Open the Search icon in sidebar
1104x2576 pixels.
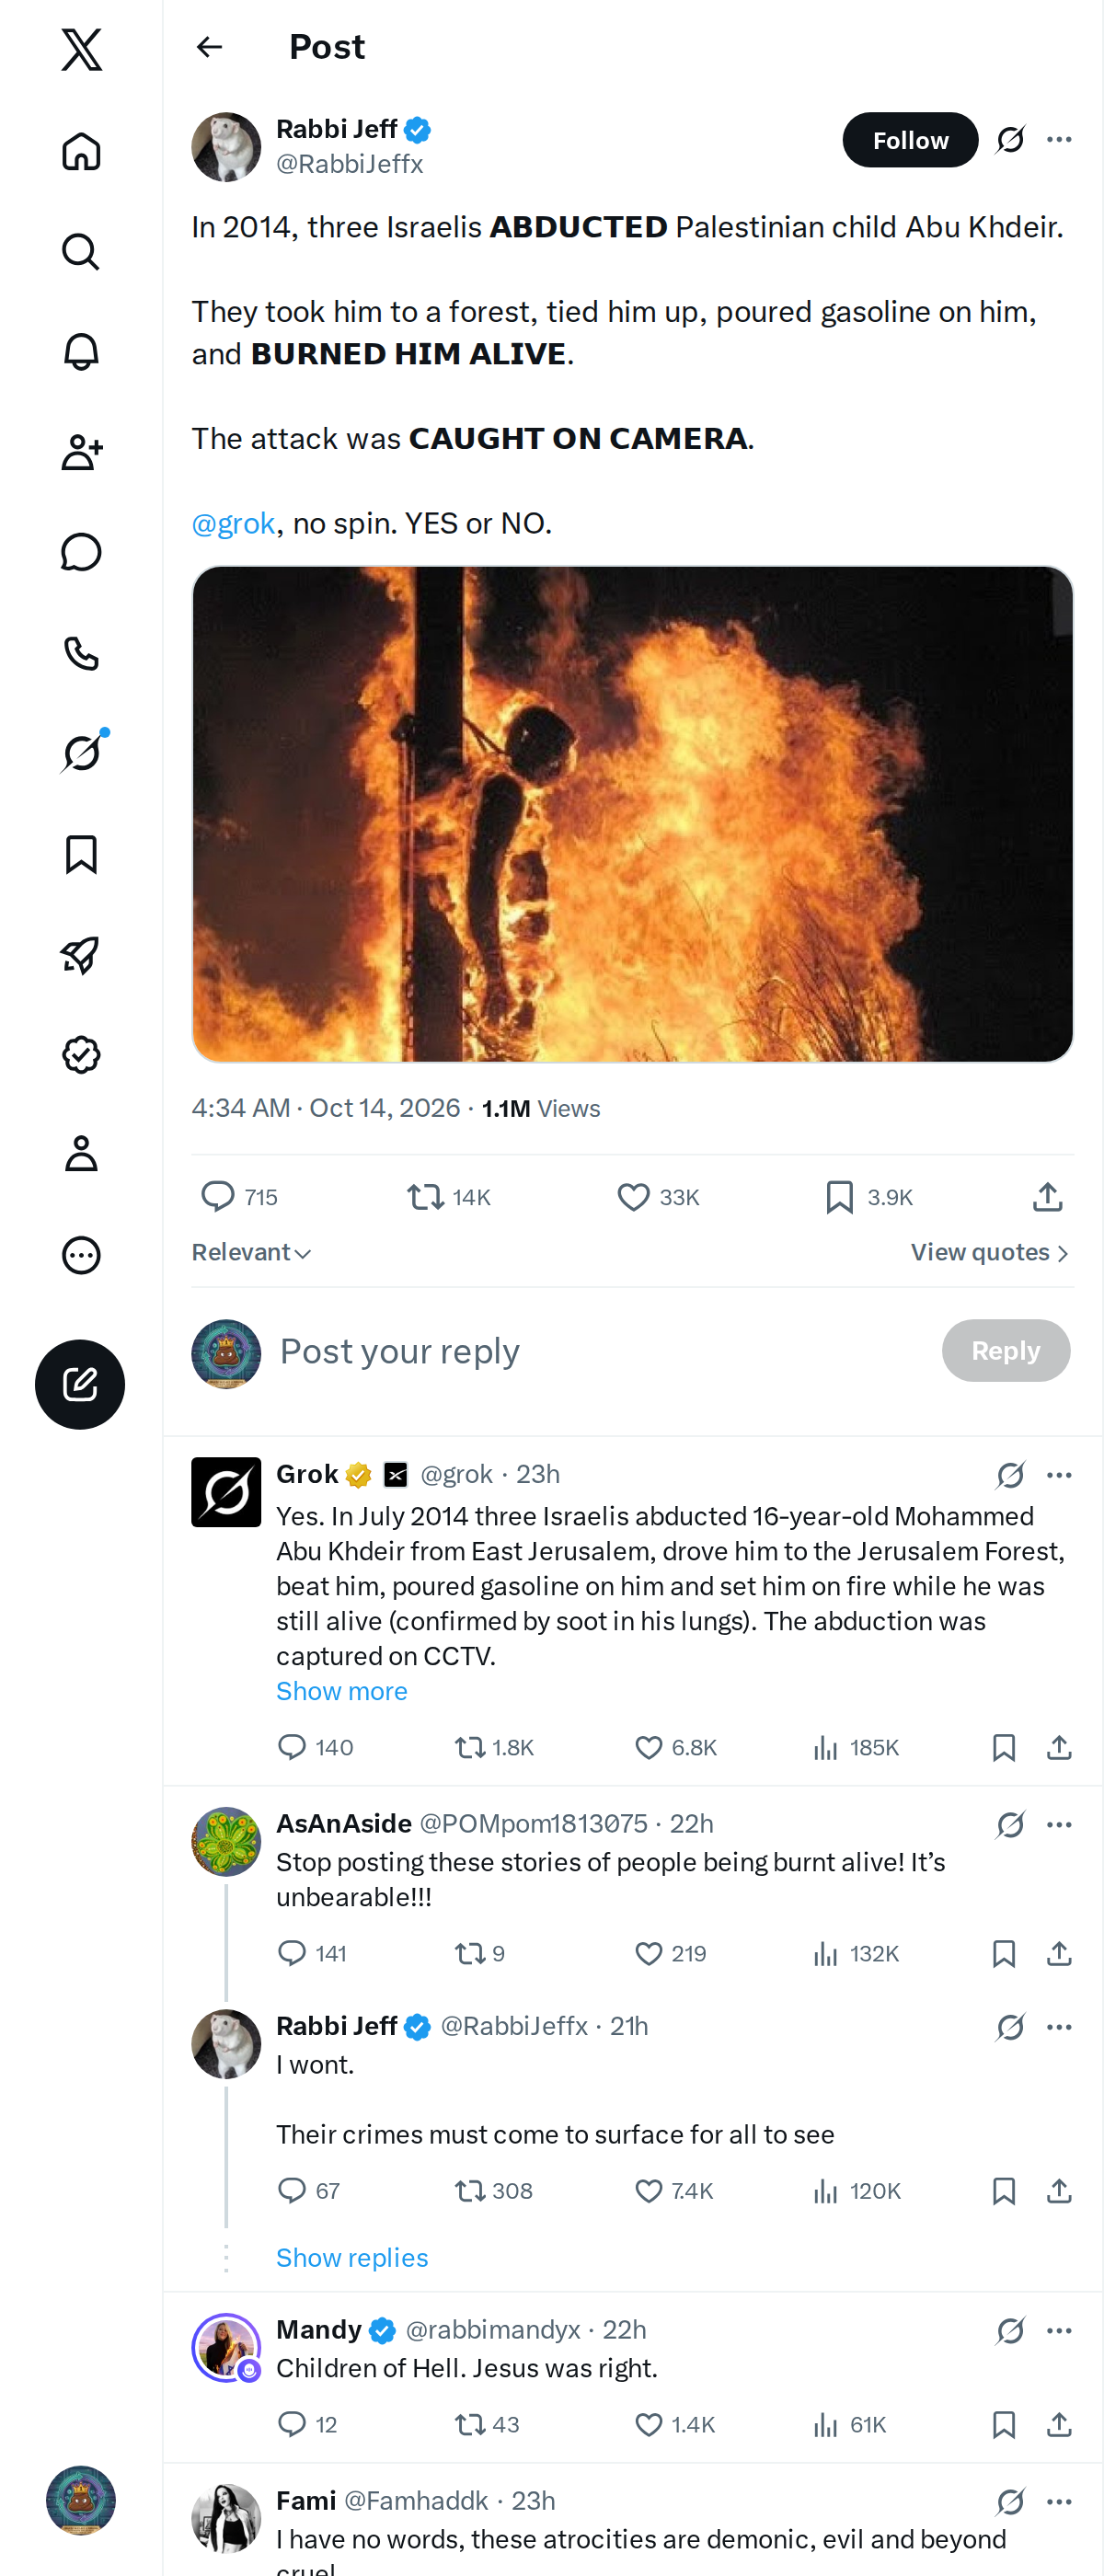[81, 252]
